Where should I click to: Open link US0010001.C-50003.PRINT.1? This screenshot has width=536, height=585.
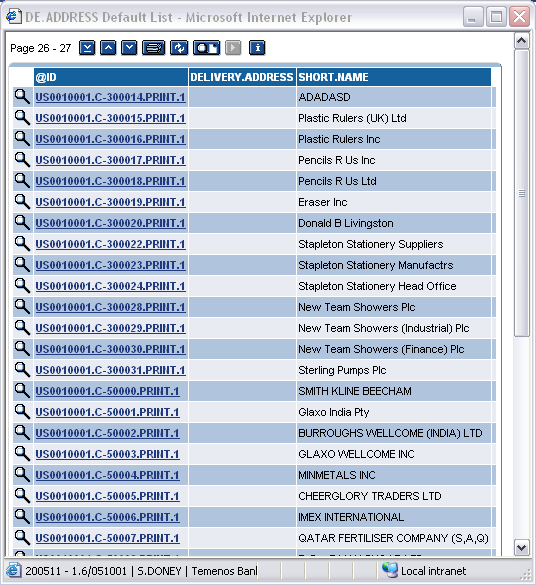tap(107, 454)
